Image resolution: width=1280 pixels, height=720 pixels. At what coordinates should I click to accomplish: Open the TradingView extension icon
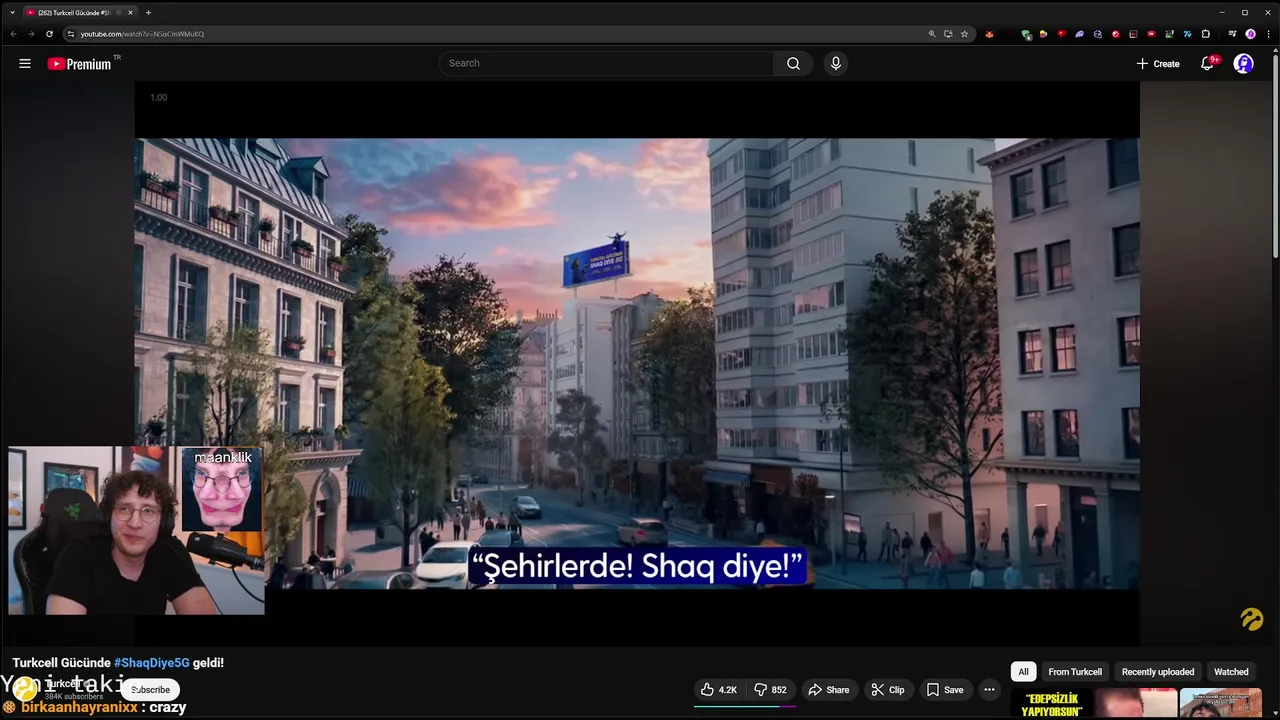1187,34
